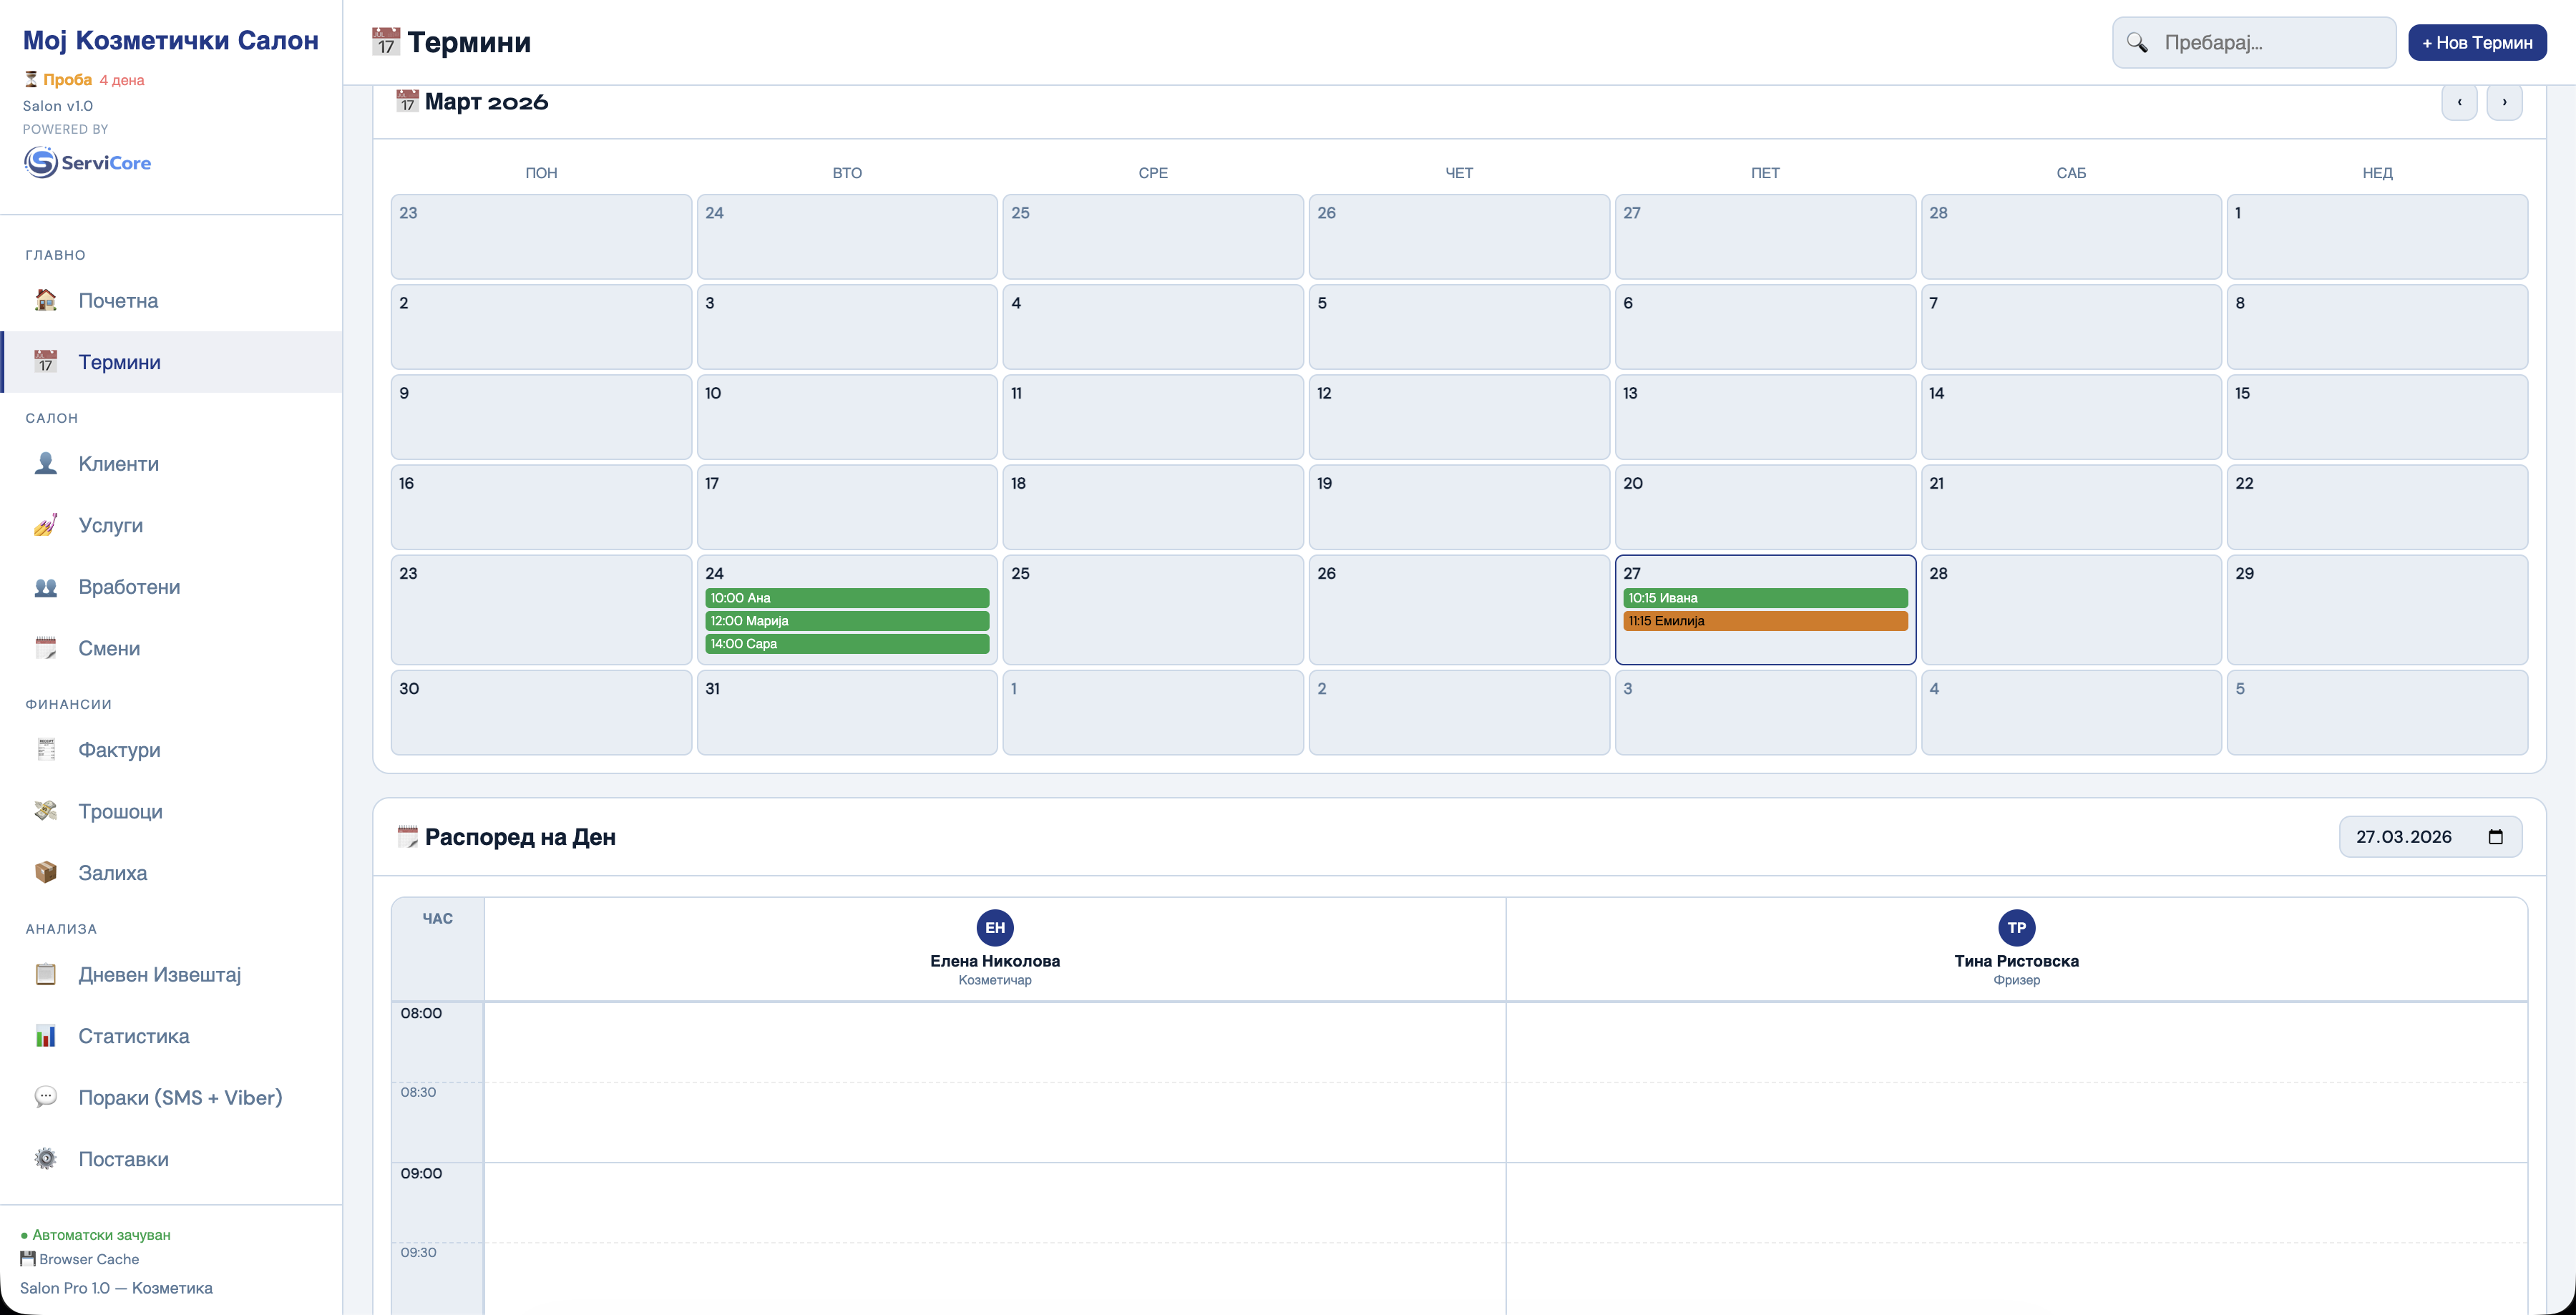
Task: Click the Дневен Извештај clipboard icon
Action: 46,974
